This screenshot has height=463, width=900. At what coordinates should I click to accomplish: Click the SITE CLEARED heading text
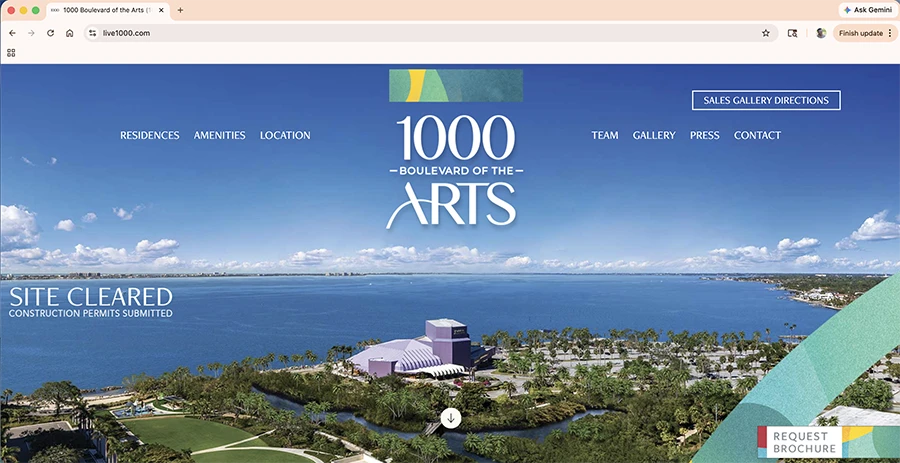click(91, 297)
